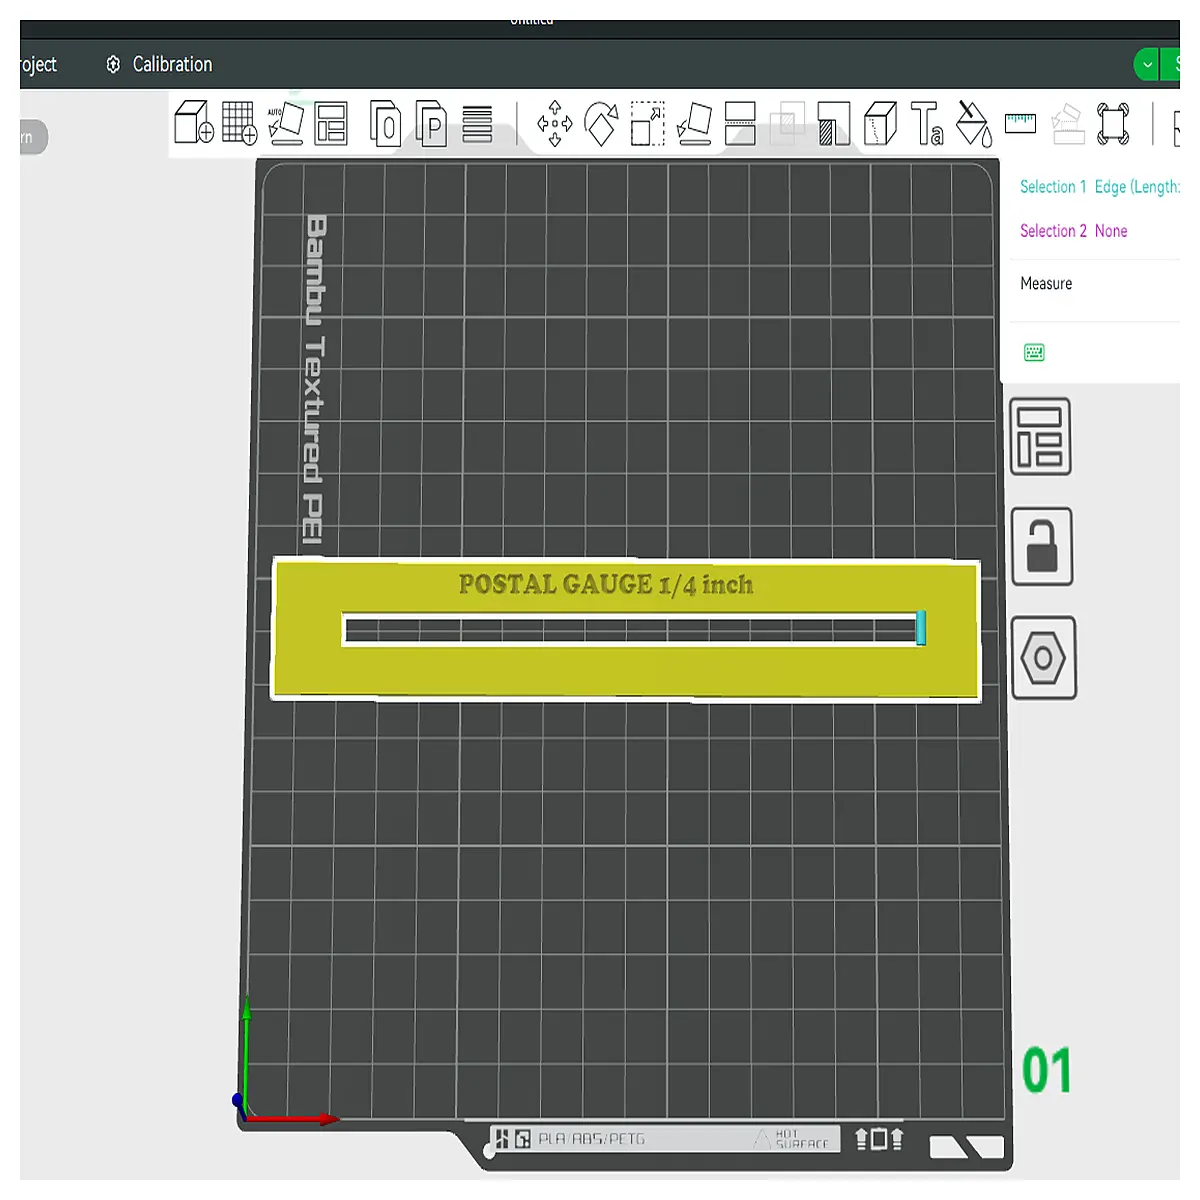The height and width of the screenshot is (1200, 1200).
Task: Arrange all objects using toolbar icon
Action: coord(331,123)
